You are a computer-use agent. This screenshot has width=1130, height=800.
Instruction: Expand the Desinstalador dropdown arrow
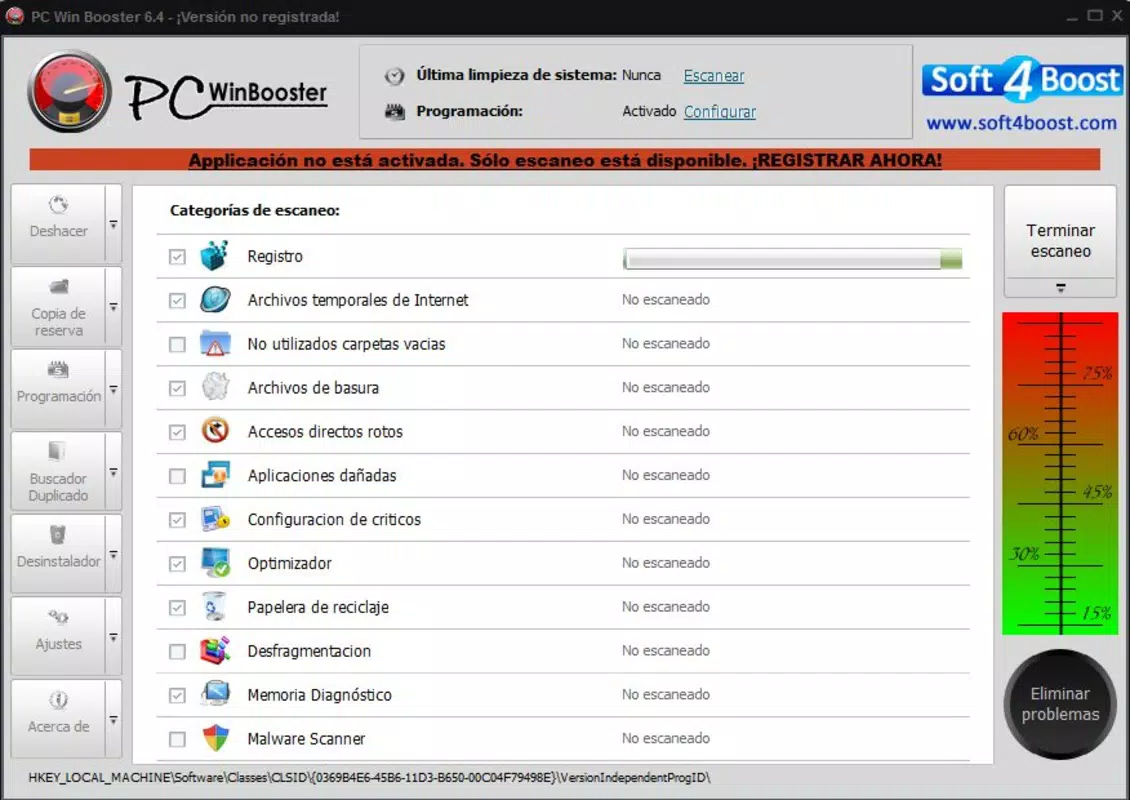click(x=114, y=554)
